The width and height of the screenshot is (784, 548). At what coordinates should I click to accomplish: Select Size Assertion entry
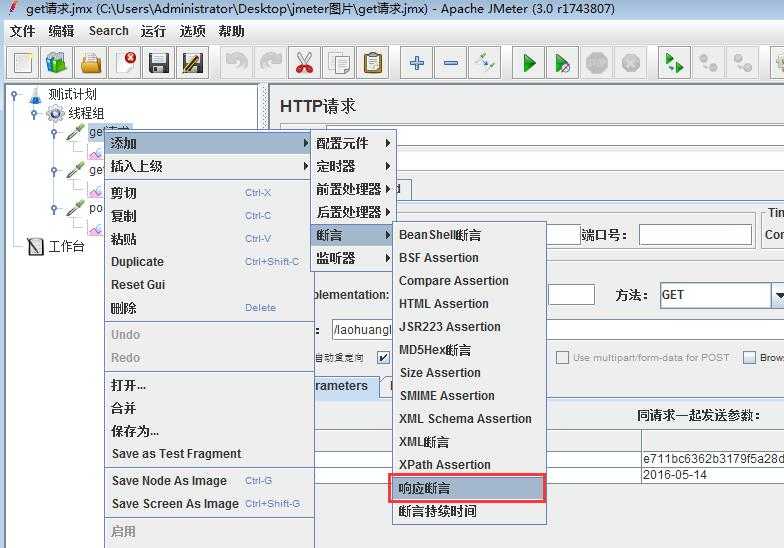pyautogui.click(x=469, y=372)
